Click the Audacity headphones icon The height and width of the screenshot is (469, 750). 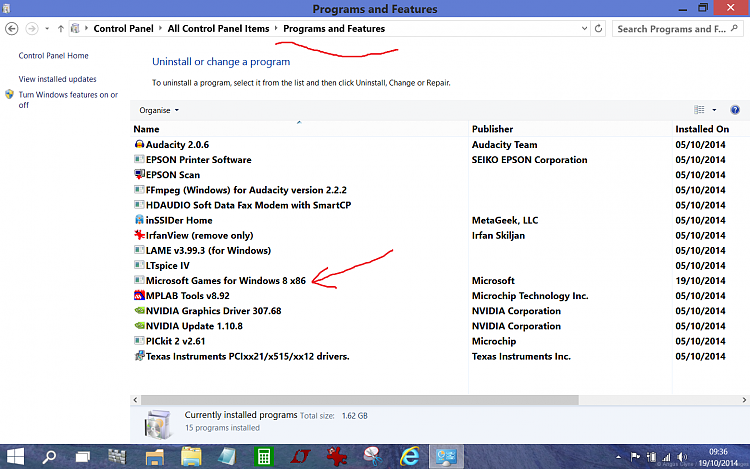tap(139, 144)
